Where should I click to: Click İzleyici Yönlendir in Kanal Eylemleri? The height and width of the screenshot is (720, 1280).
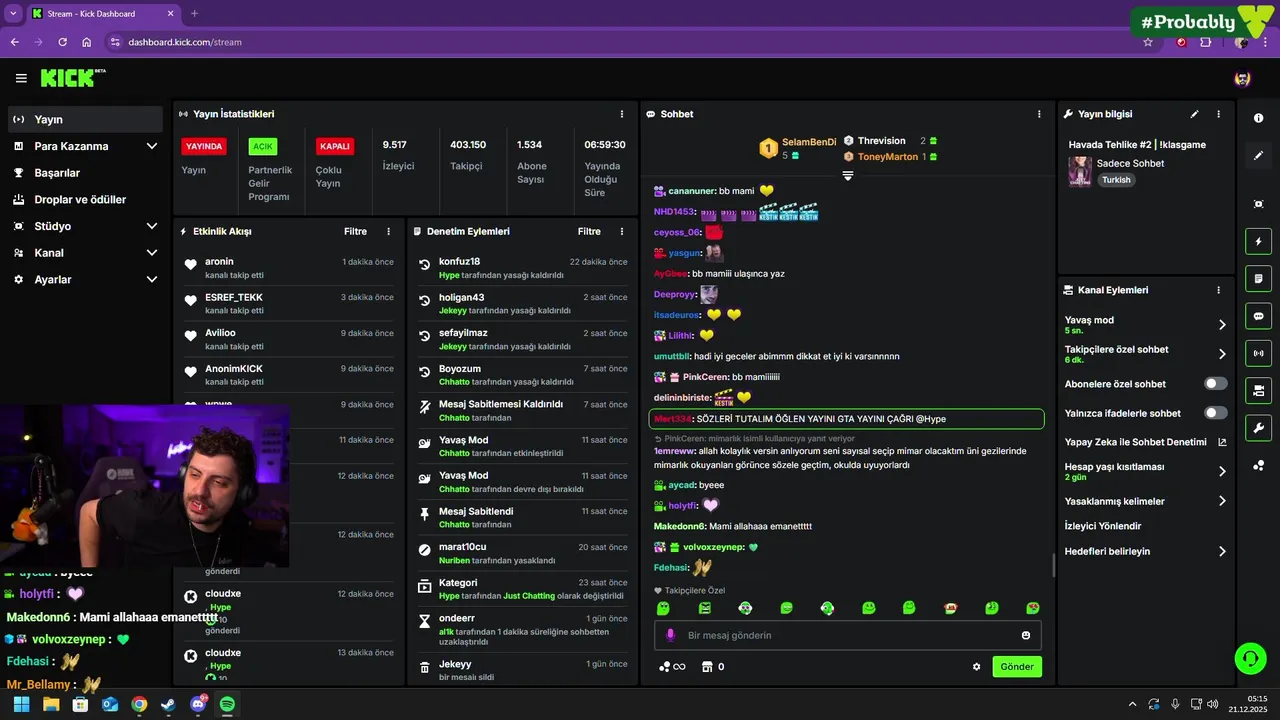tap(1103, 526)
